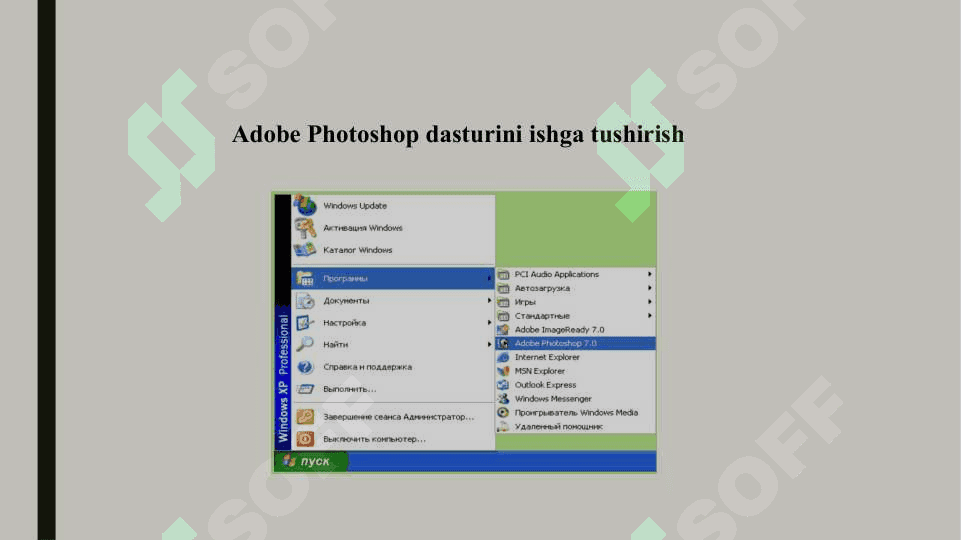Image resolution: width=961 pixels, height=540 pixels.
Task: Expand the Настройка submenu arrow
Action: click(489, 322)
